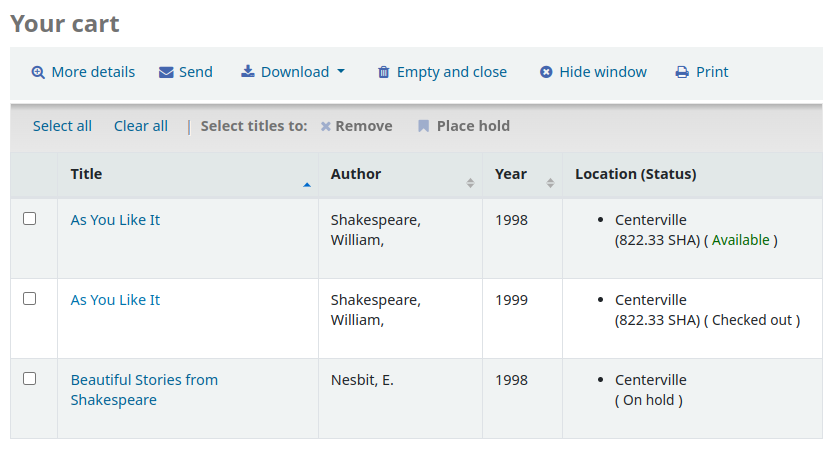Select Beautiful Stories from Shakespeare checkbox
The height and width of the screenshot is (470, 837).
pyautogui.click(x=30, y=378)
